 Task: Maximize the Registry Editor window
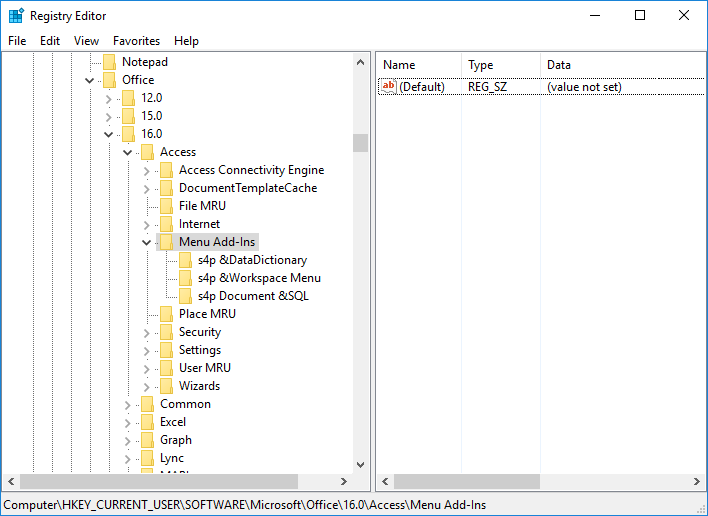pos(640,15)
